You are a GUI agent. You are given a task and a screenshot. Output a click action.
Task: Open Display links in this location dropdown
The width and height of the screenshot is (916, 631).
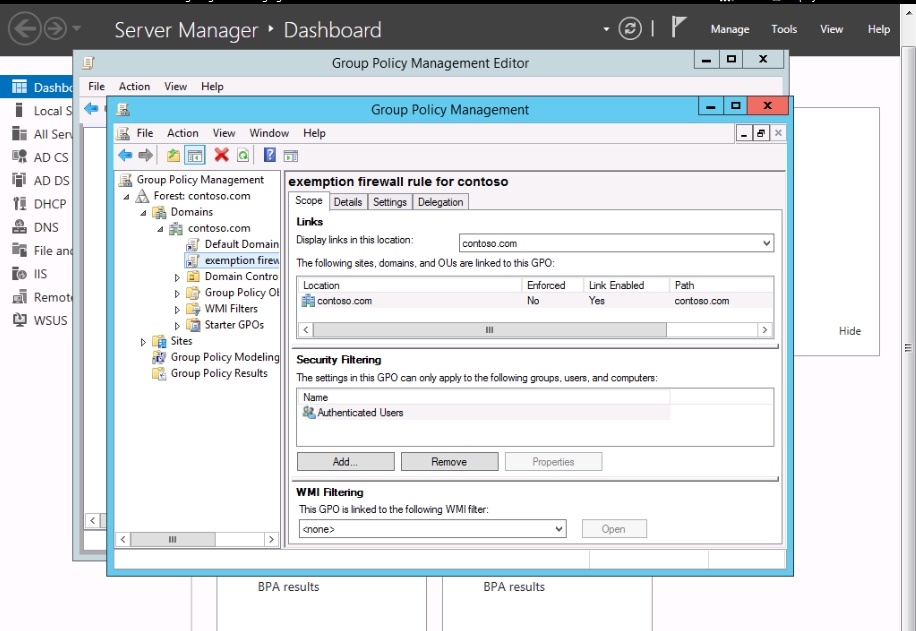click(x=766, y=243)
